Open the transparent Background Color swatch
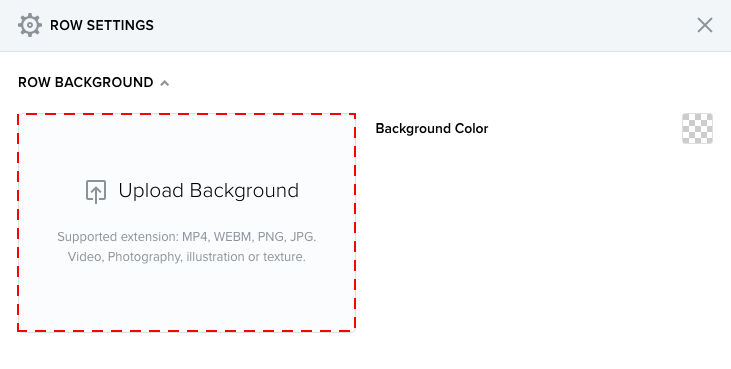 (697, 129)
